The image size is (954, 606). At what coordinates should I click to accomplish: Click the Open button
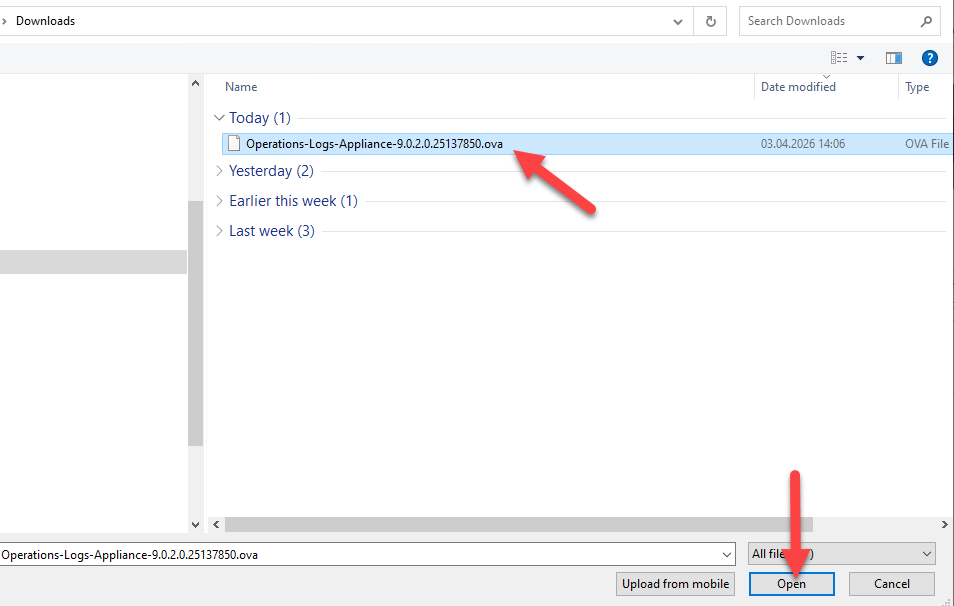click(791, 584)
